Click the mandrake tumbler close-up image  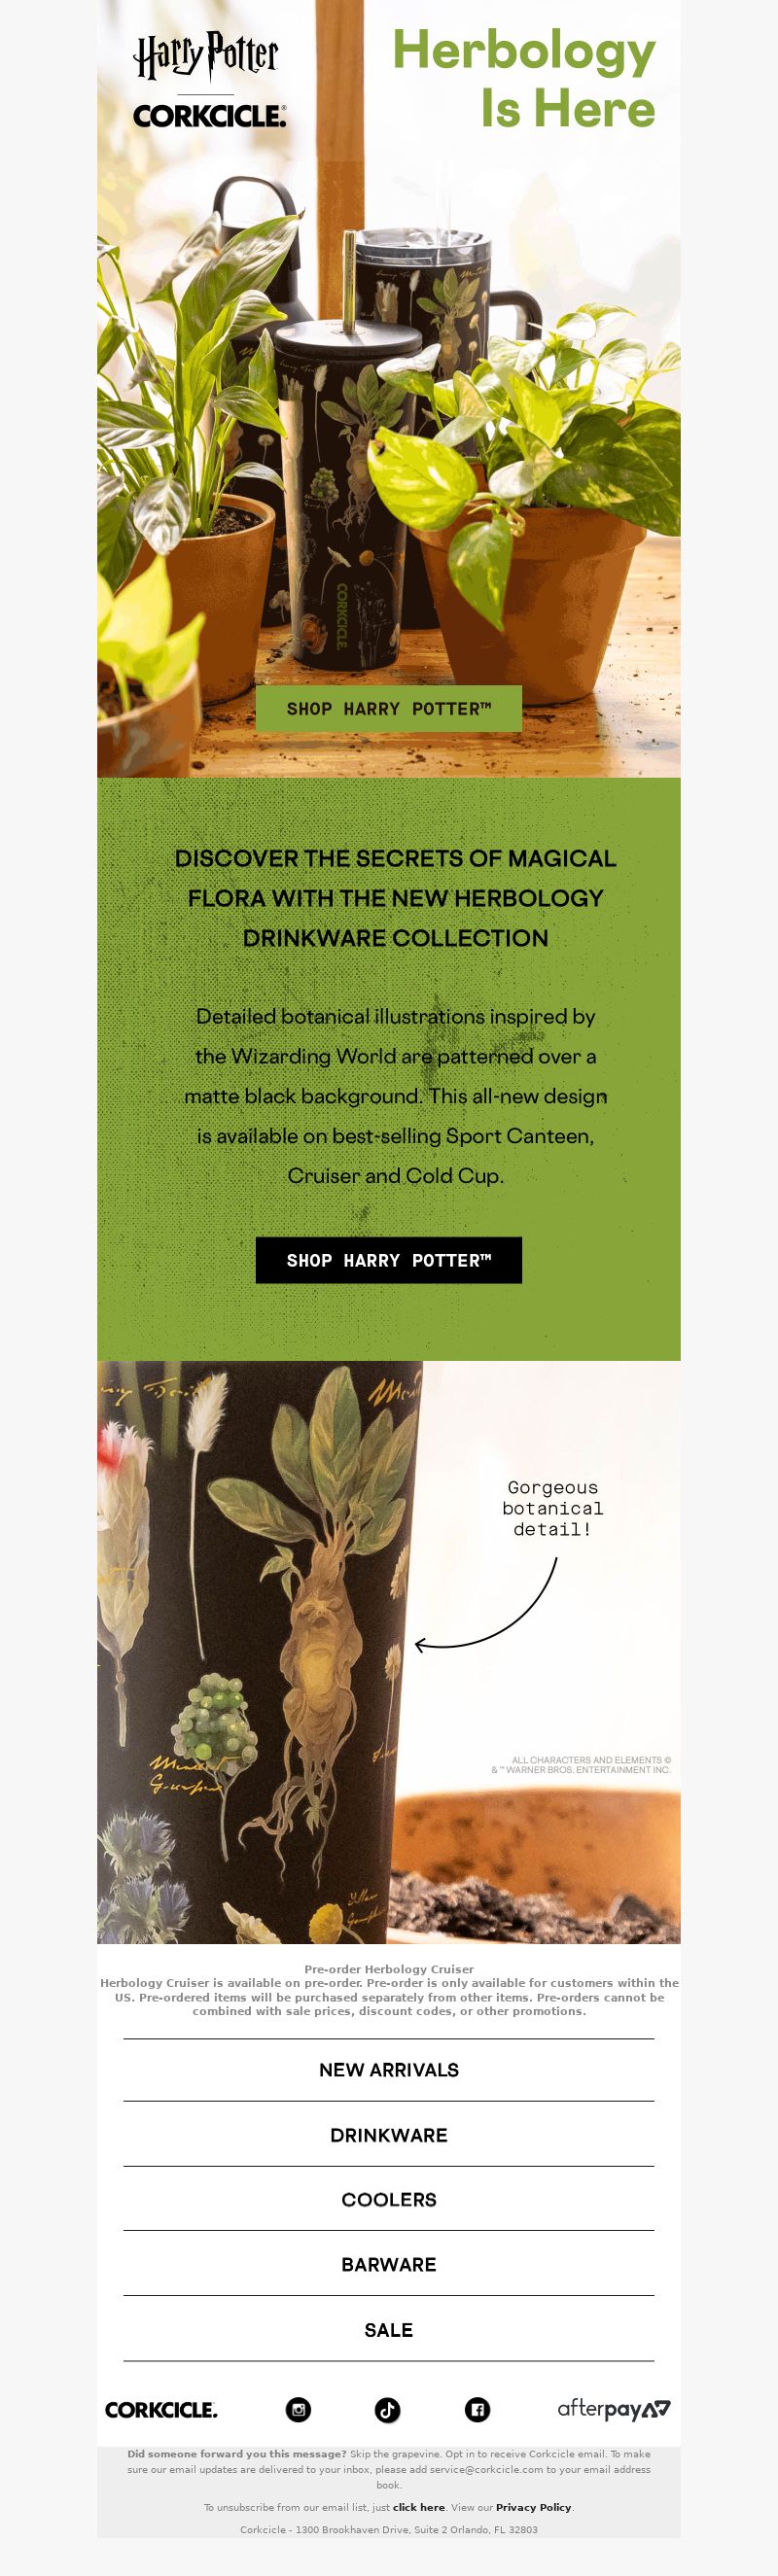point(389,1652)
